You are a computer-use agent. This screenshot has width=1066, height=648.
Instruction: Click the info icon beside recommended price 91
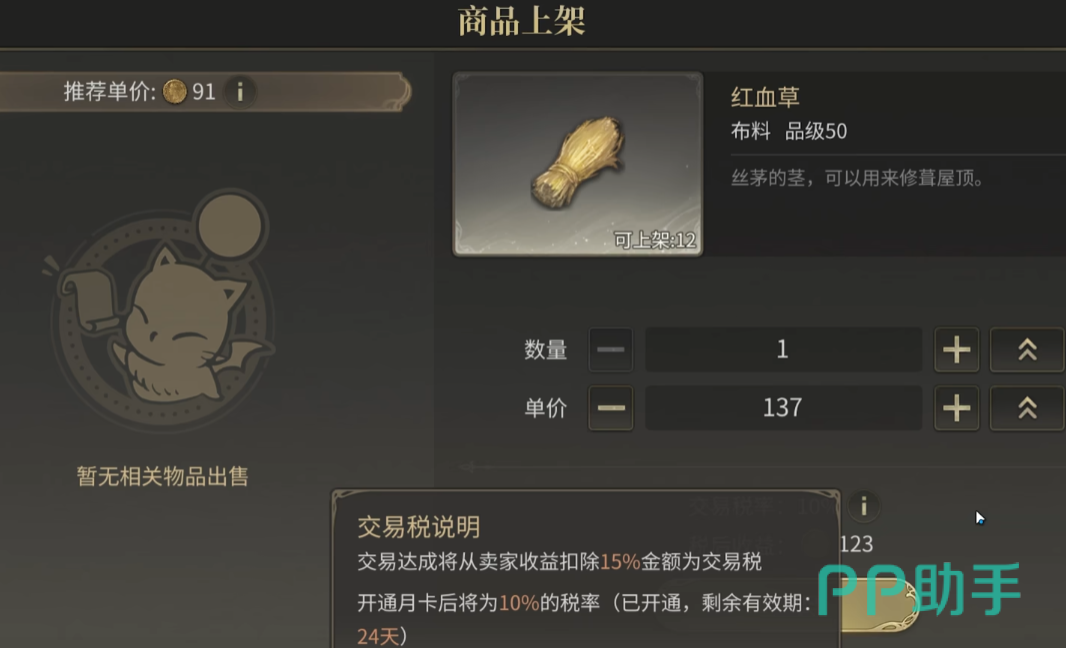pyautogui.click(x=239, y=91)
